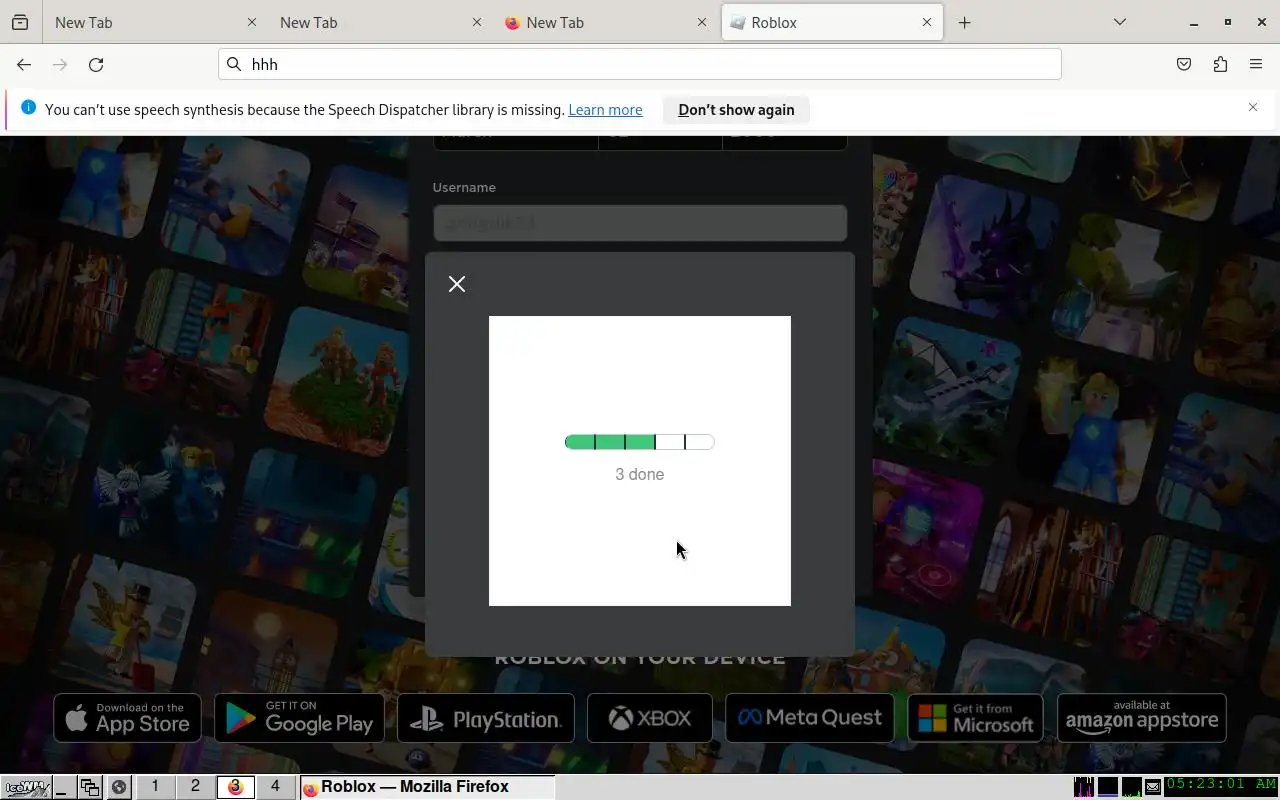The width and height of the screenshot is (1280, 800).
Task: Launch the web browser globe taskbar icon
Action: pos(119,787)
